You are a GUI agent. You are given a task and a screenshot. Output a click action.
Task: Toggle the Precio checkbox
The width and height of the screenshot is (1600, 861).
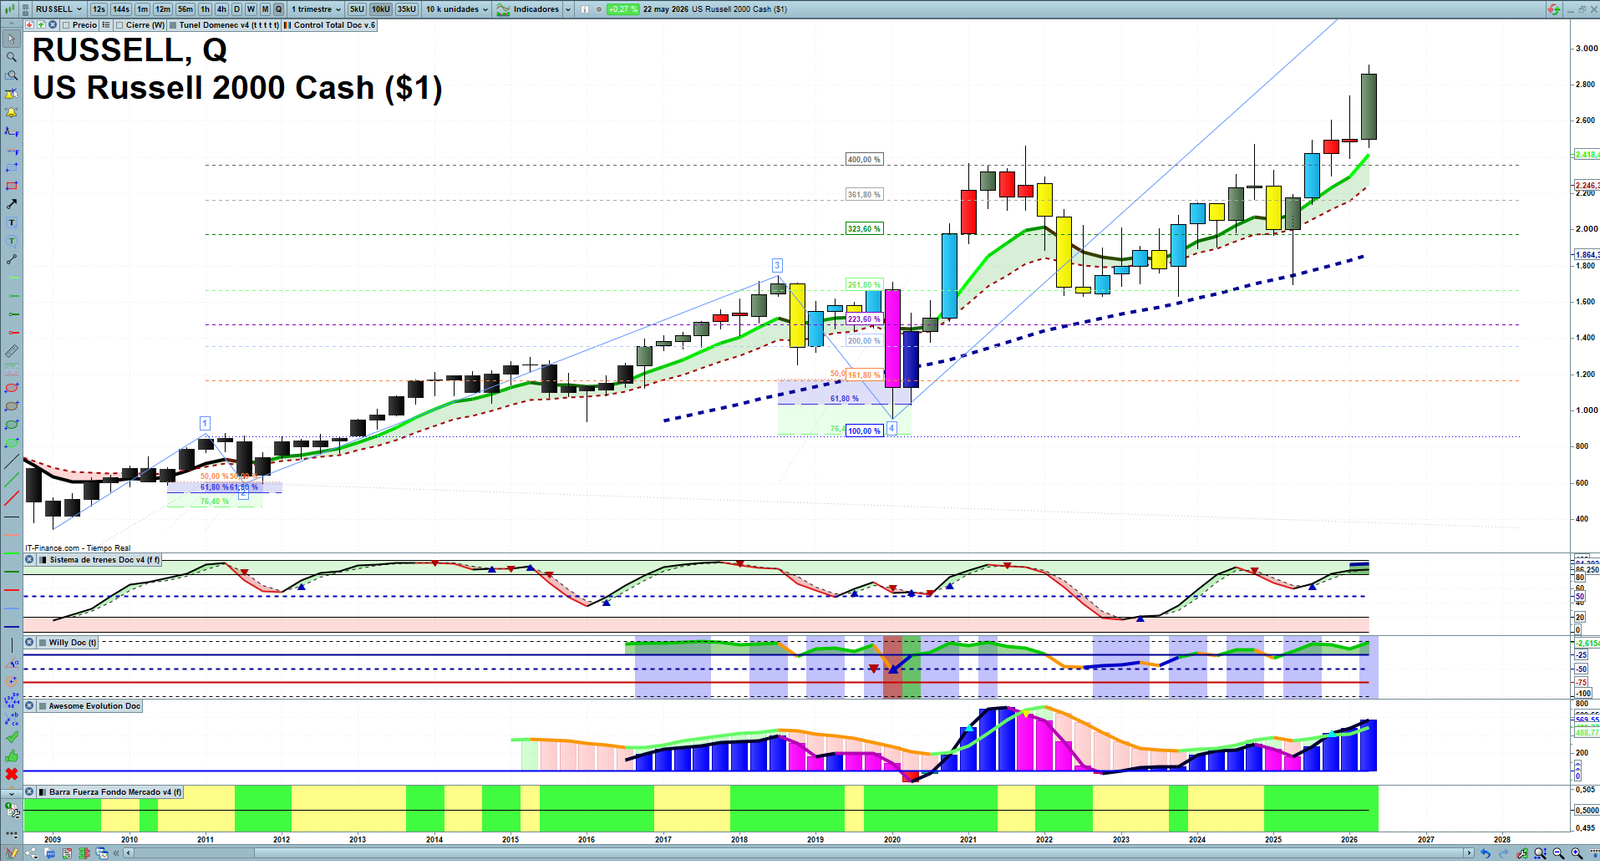pos(66,25)
